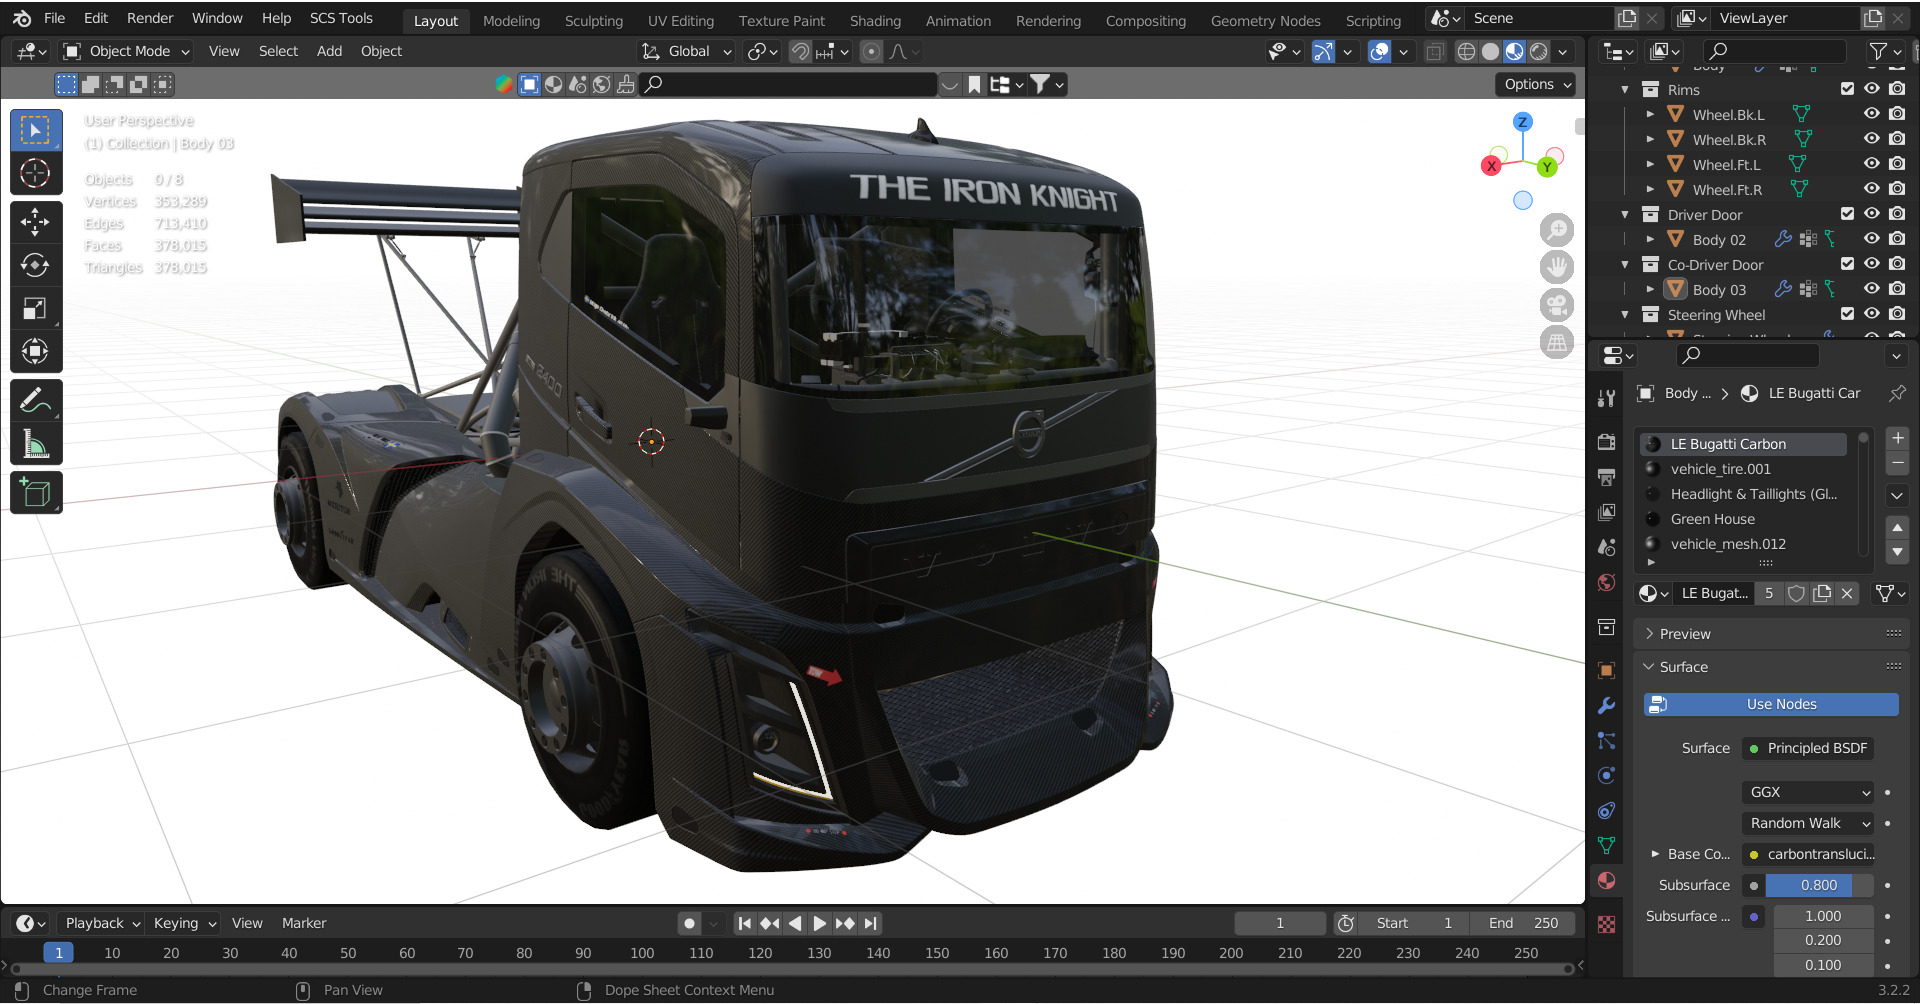Viewport: 1920px width, 1004px height.
Task: Open the GGX distribution dropdown
Action: (x=1808, y=792)
